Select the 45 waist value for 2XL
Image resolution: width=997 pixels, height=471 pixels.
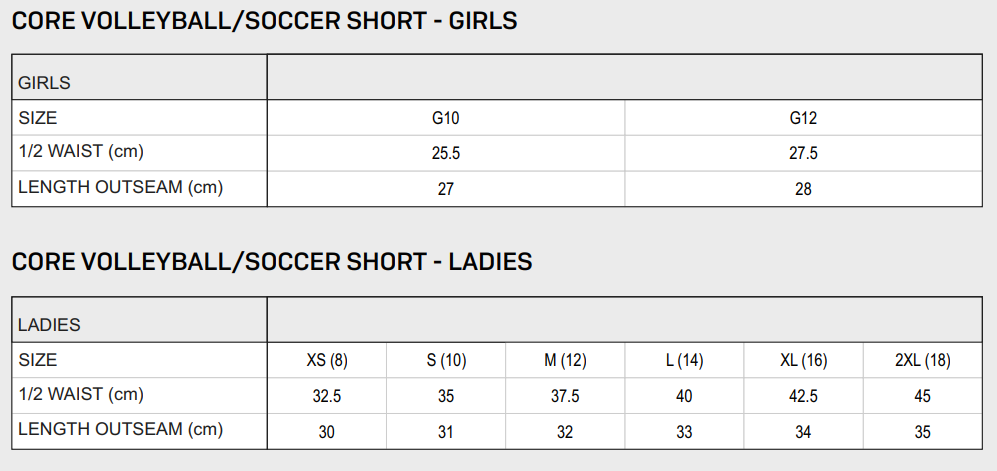(922, 396)
